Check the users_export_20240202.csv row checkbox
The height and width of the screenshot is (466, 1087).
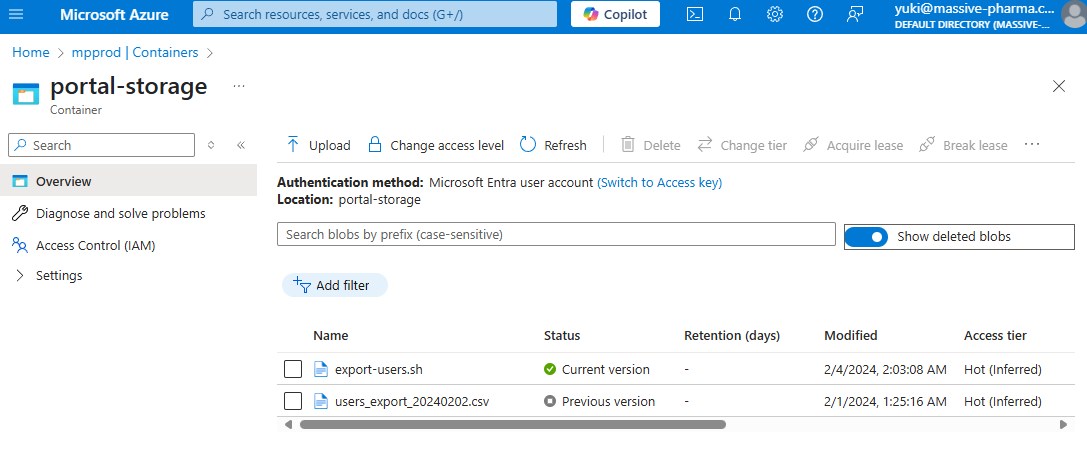coord(293,401)
